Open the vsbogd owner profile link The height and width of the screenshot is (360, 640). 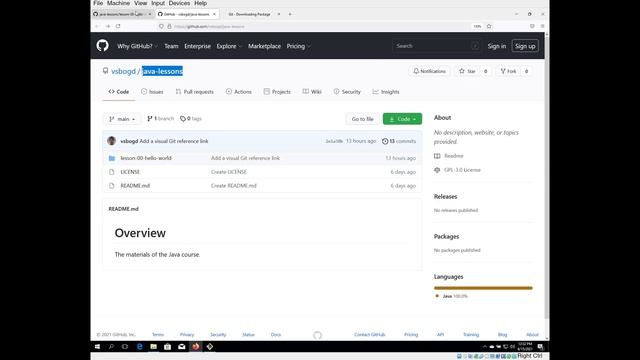pyautogui.click(x=123, y=71)
